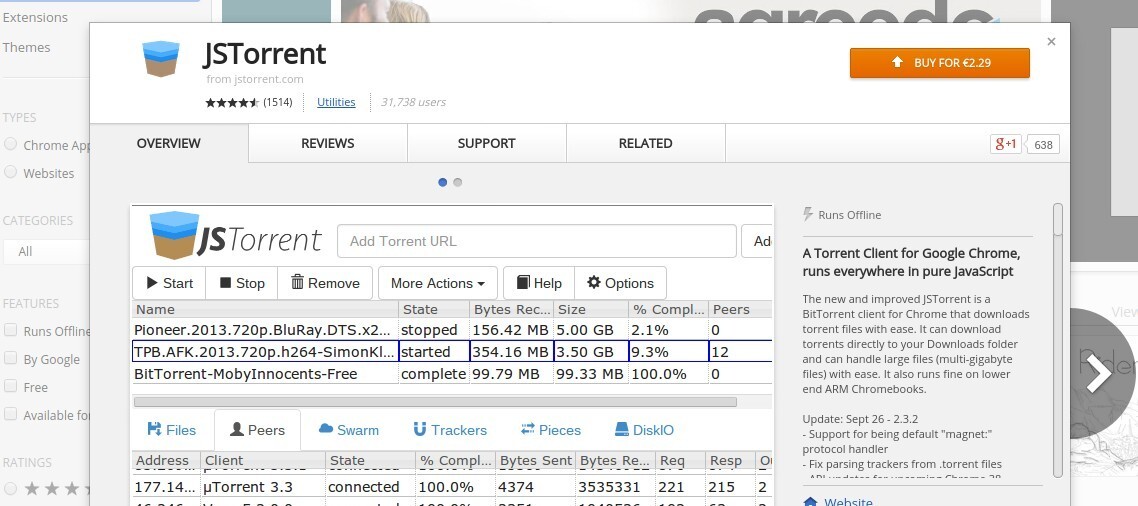This screenshot has width=1138, height=506.
Task: Tick the Free feature checkbox
Action: [10, 386]
